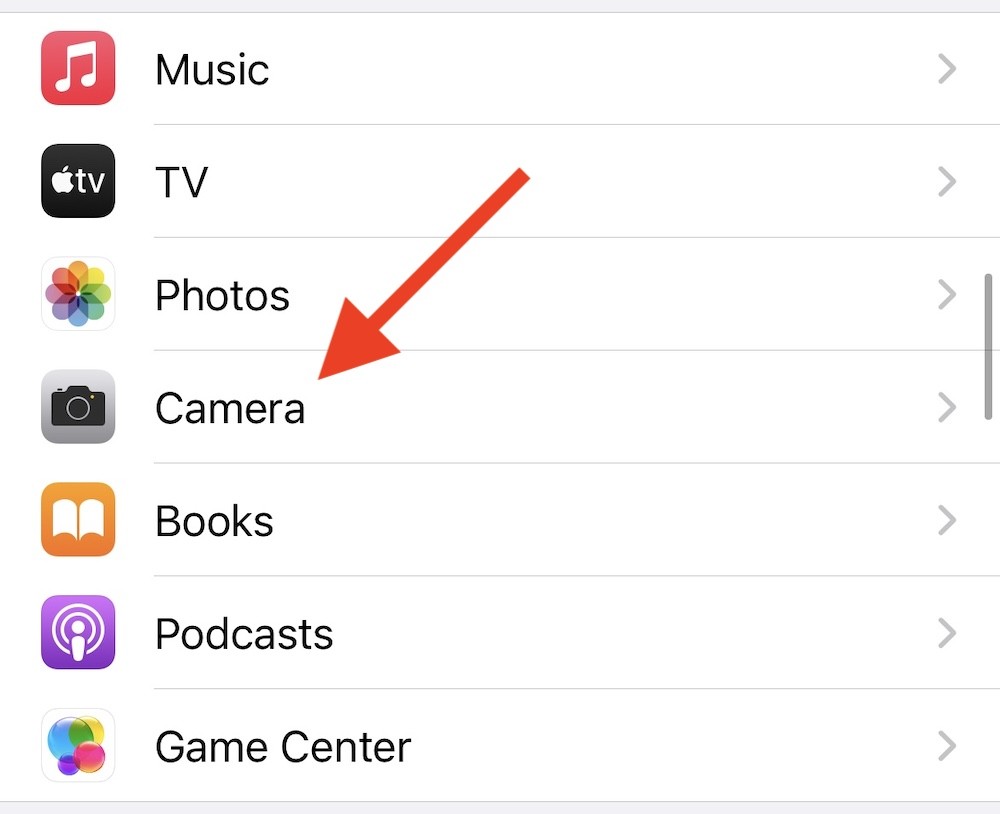This screenshot has height=814, width=1000.
Task: Tap the red Music app icon
Action: 78,68
